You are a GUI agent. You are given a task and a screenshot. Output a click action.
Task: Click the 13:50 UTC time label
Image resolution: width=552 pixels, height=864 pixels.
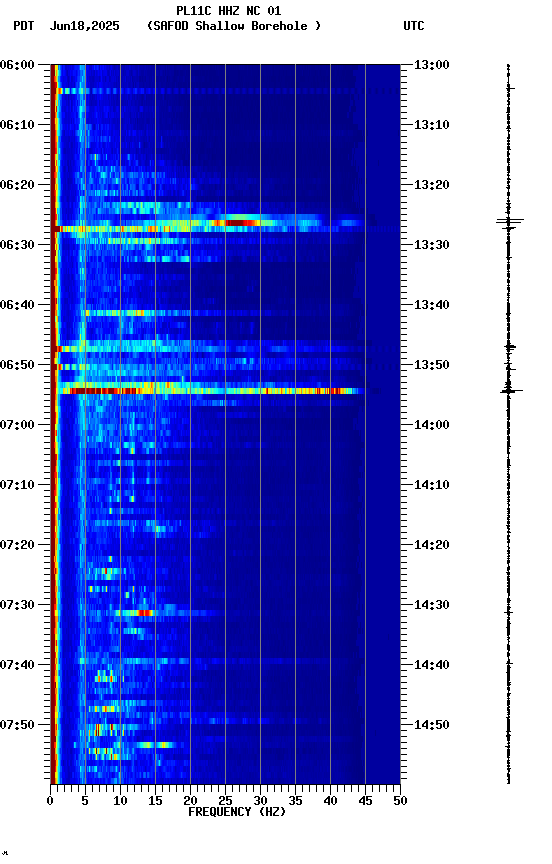(432, 365)
